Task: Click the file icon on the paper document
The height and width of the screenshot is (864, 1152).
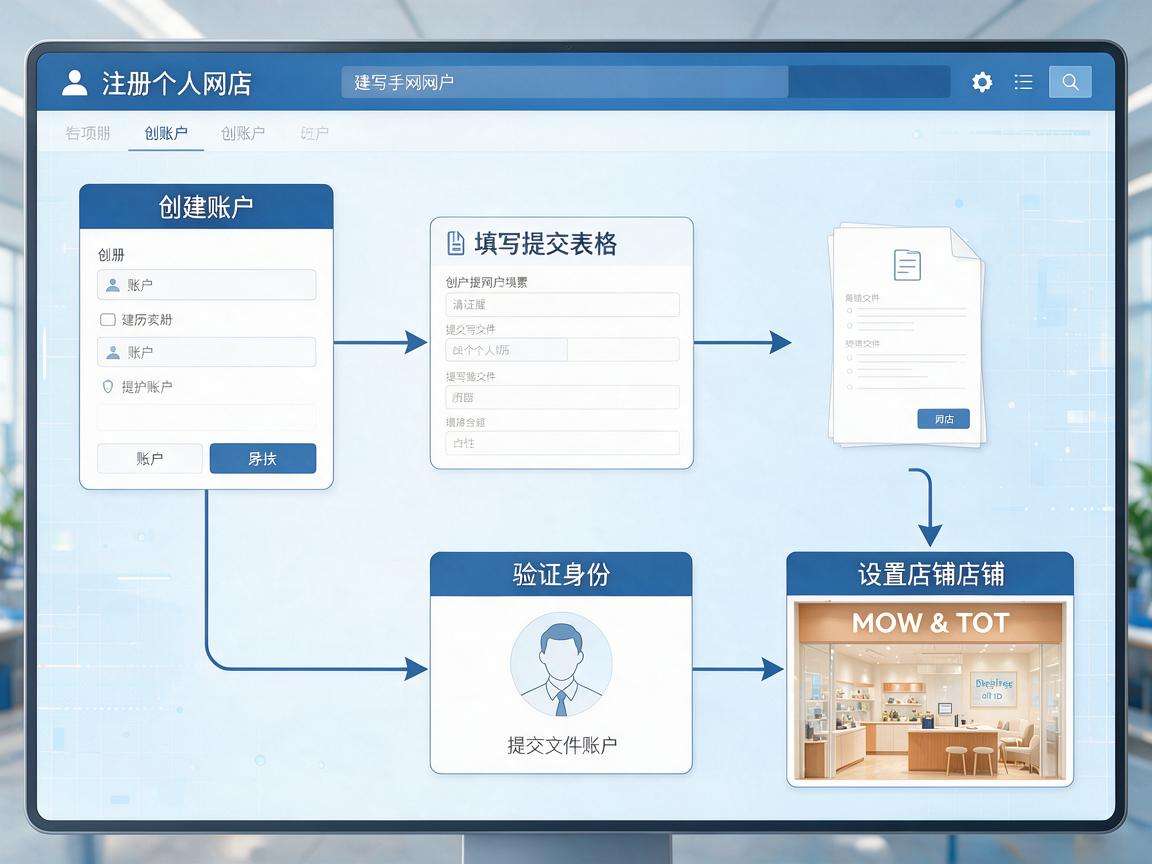Action: [907, 264]
